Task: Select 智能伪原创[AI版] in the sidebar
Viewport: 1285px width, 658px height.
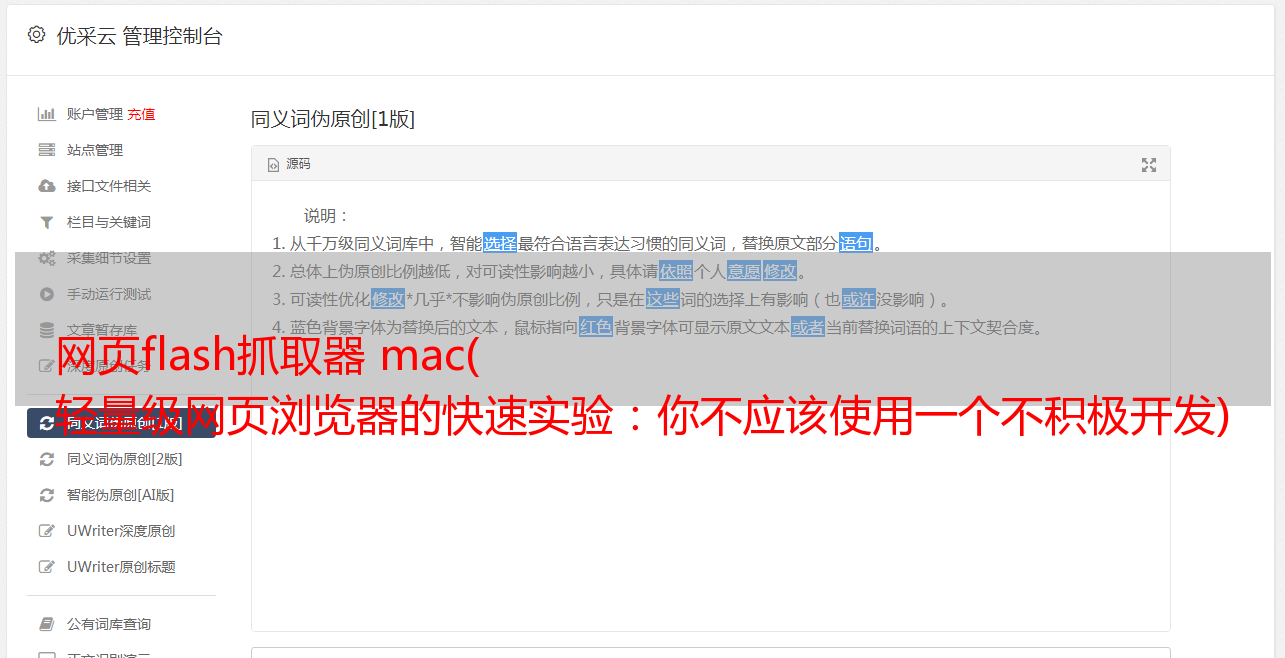Action: [121, 495]
